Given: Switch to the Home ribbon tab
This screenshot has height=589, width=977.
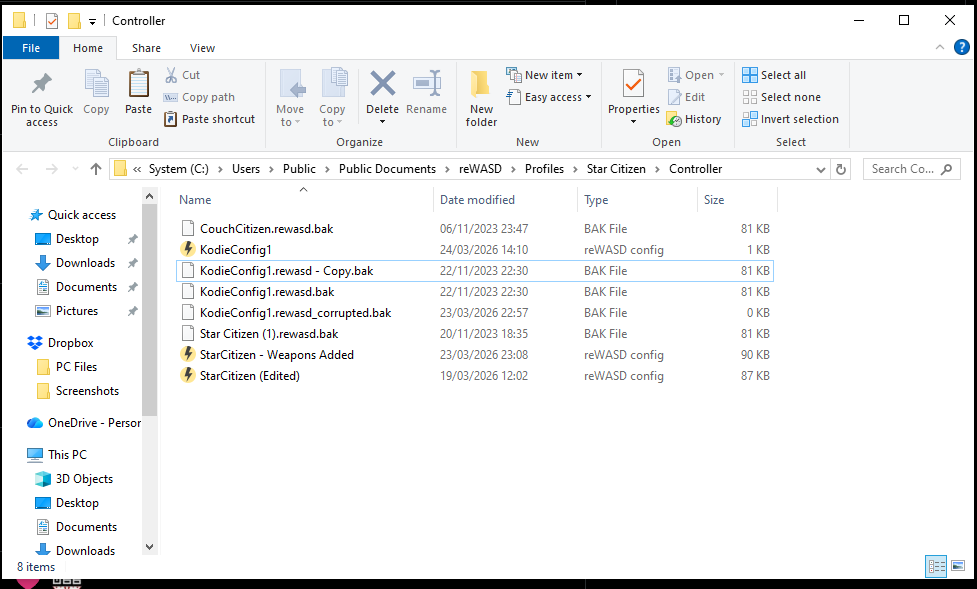Looking at the screenshot, I should click(x=88, y=48).
